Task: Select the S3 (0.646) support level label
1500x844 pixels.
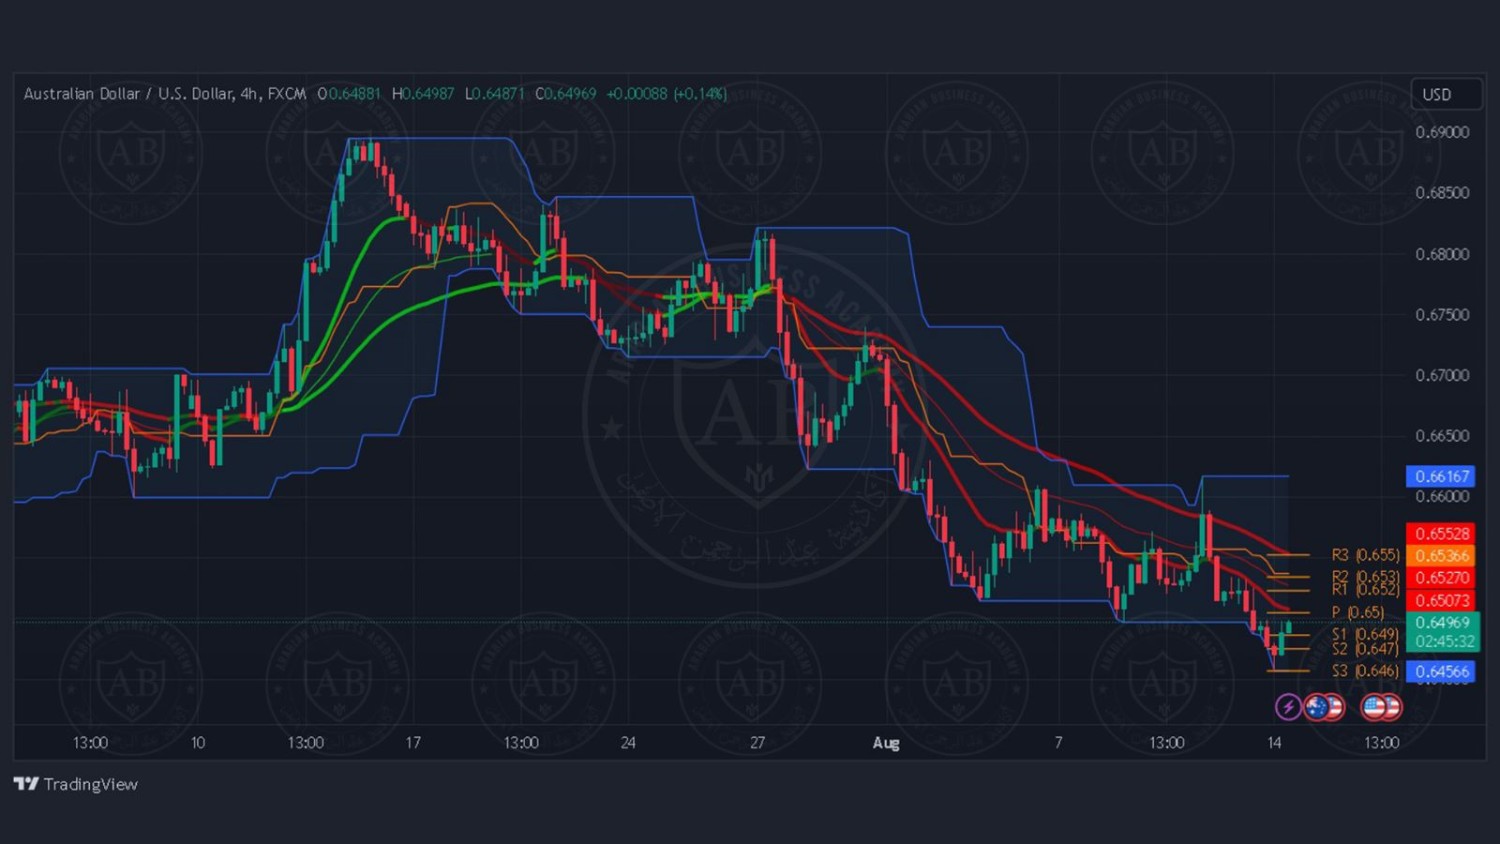Action: (1365, 671)
